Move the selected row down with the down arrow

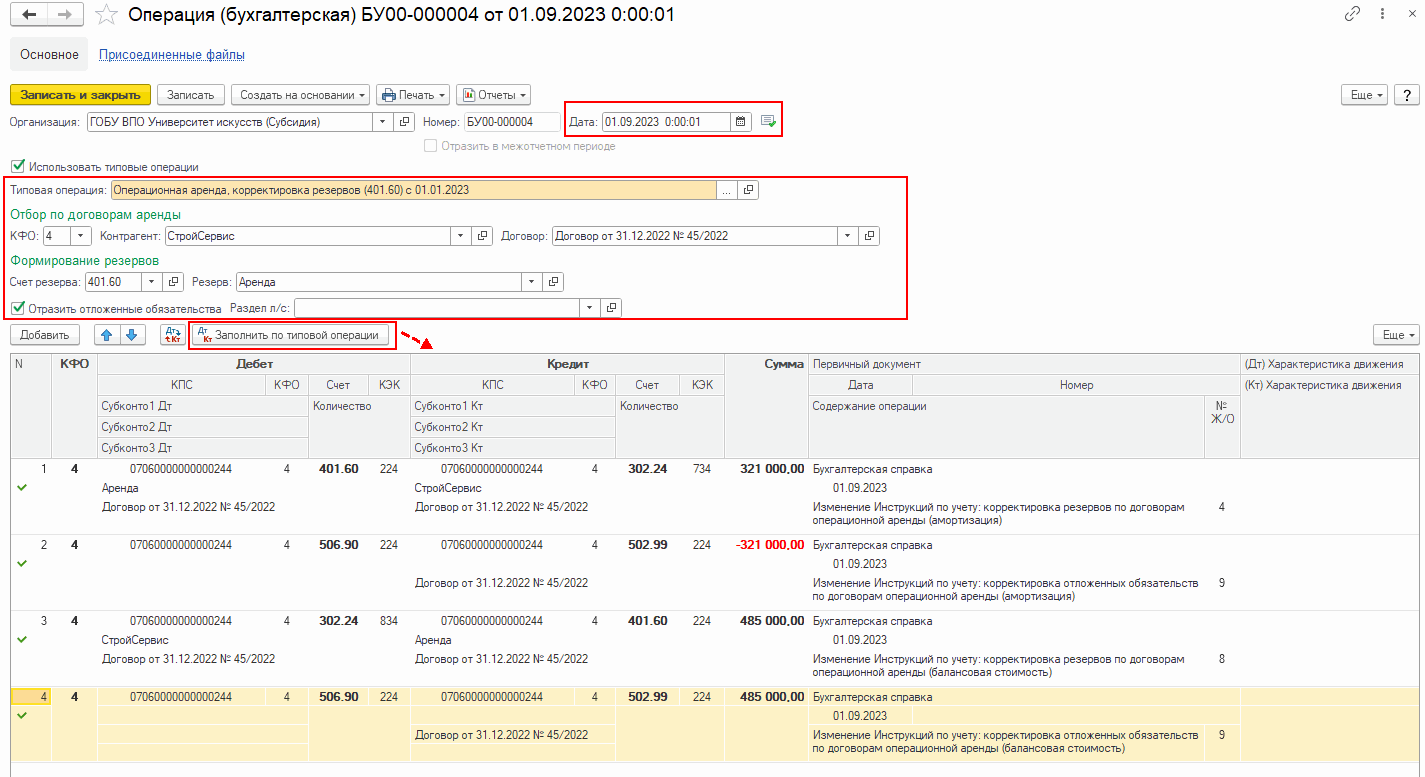(133, 335)
